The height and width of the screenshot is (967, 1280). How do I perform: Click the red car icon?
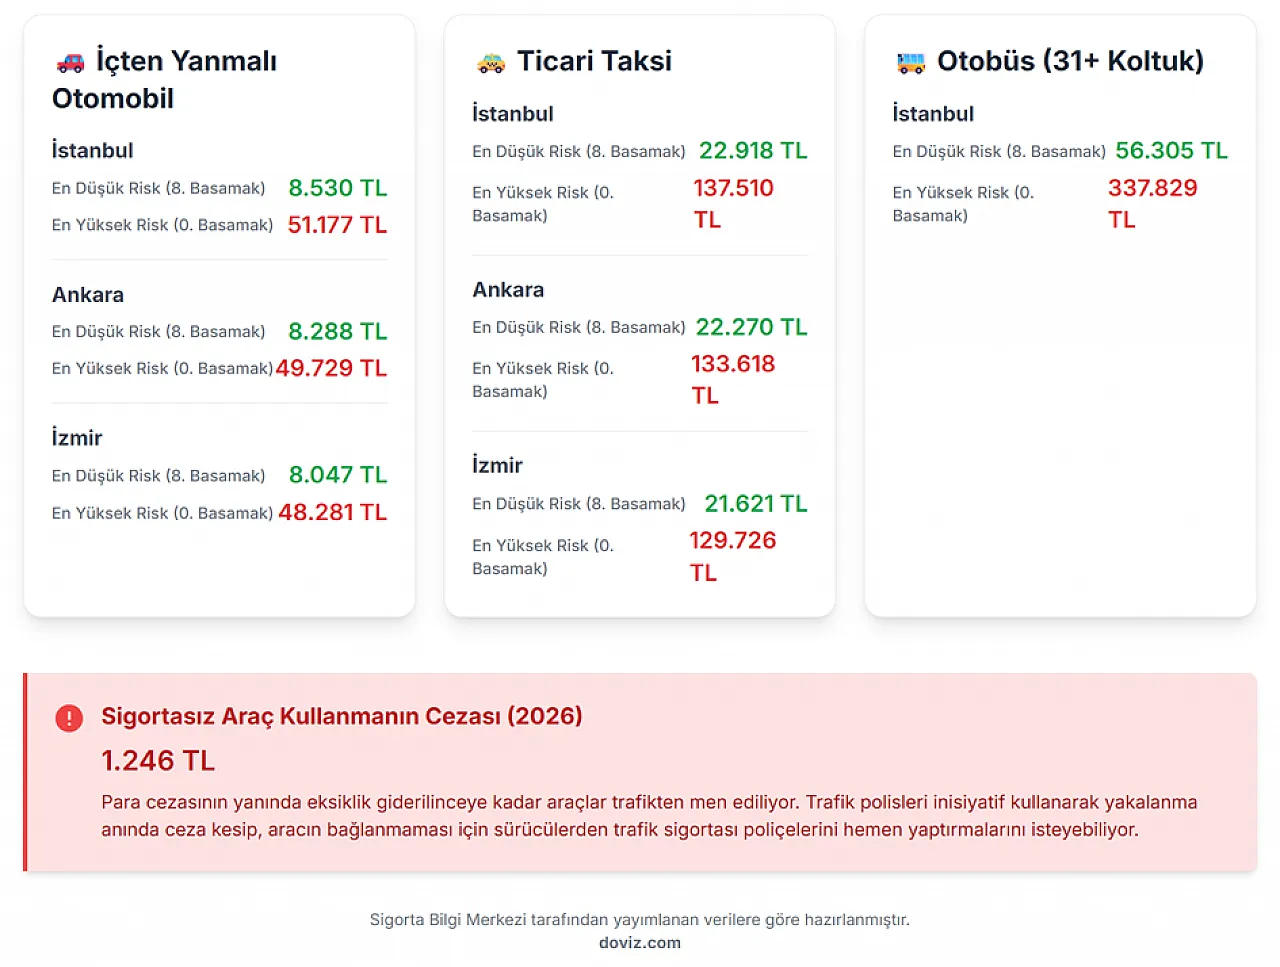[x=70, y=63]
